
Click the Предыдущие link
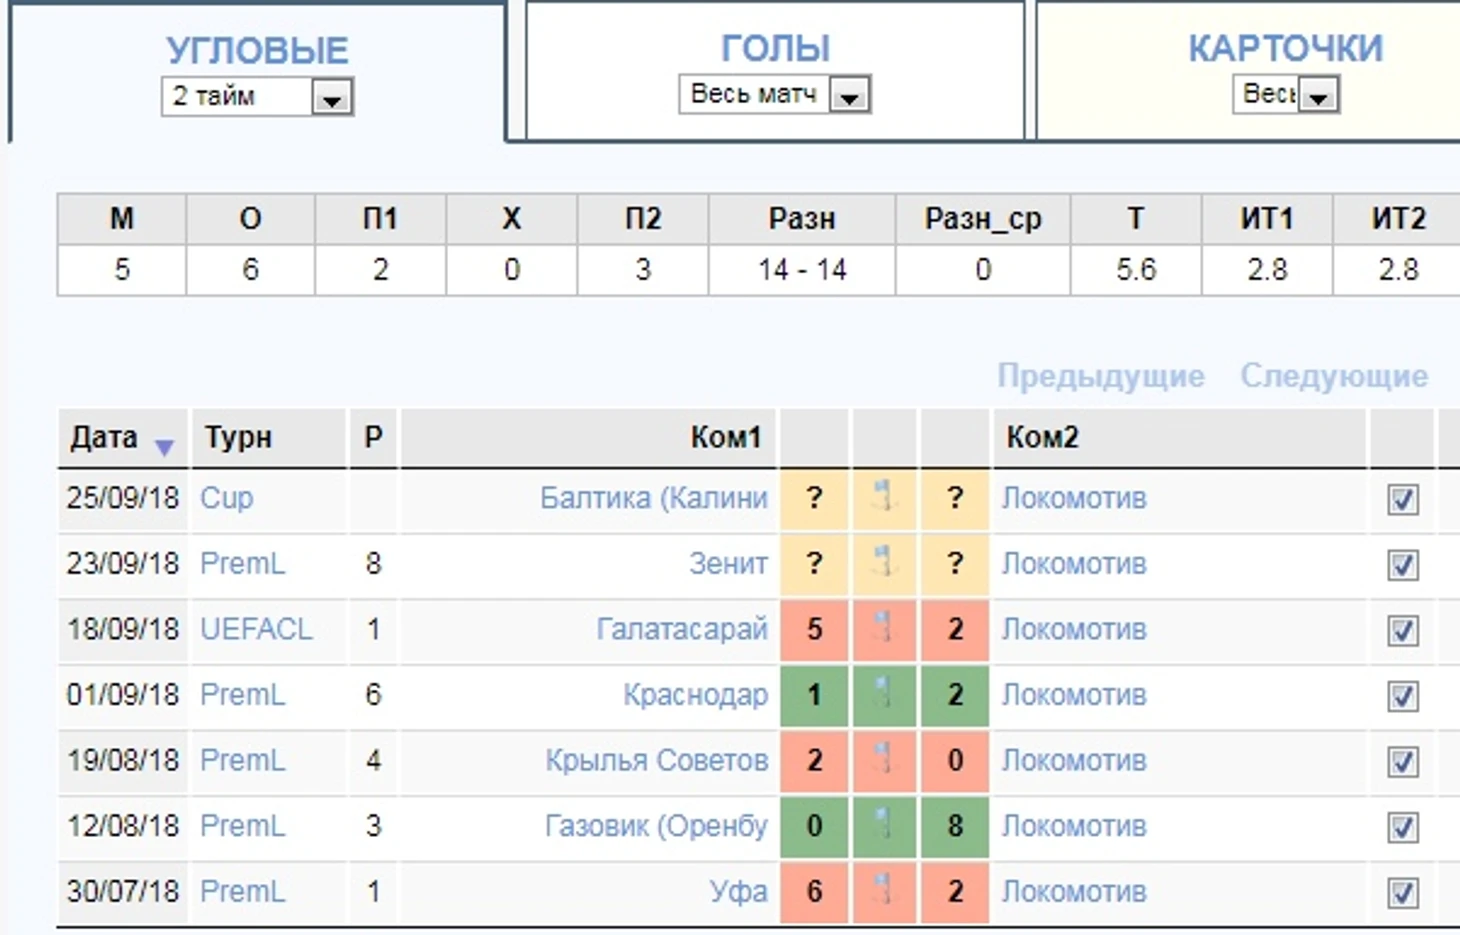1101,376
